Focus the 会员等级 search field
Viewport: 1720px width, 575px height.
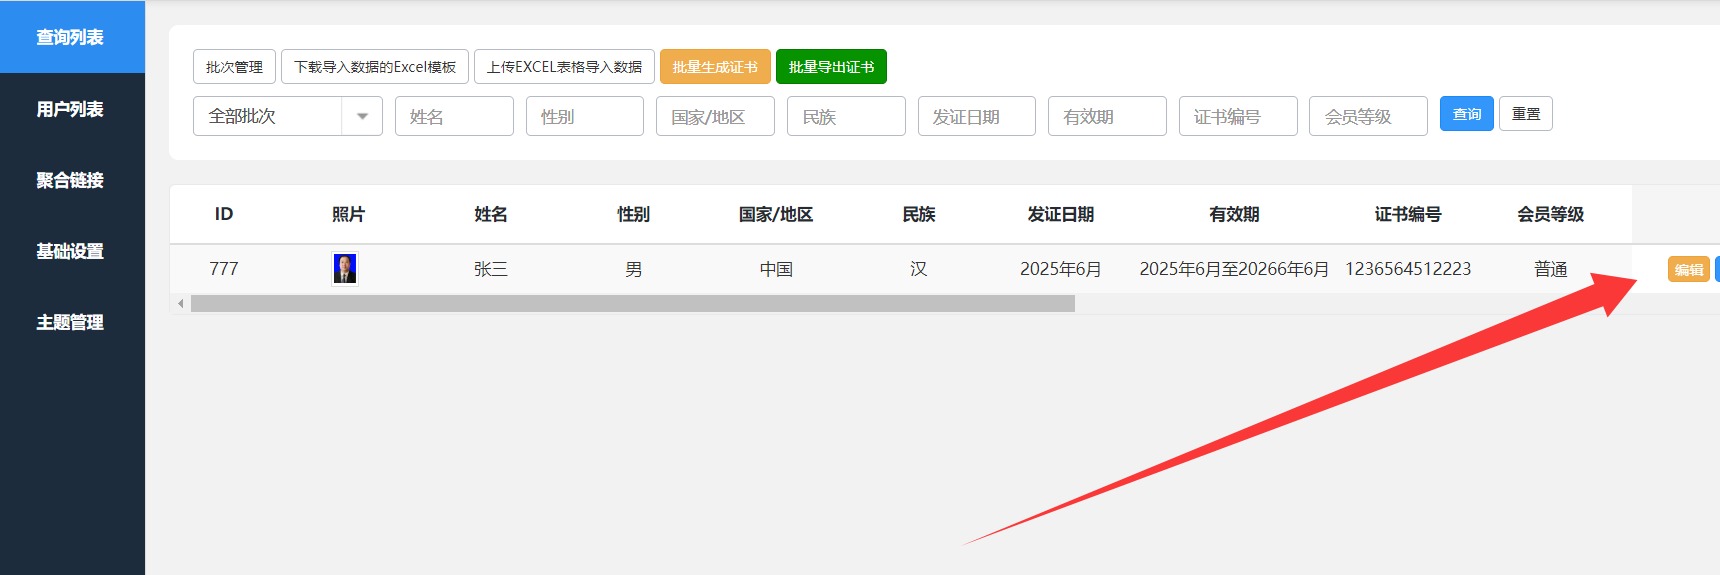click(x=1368, y=116)
